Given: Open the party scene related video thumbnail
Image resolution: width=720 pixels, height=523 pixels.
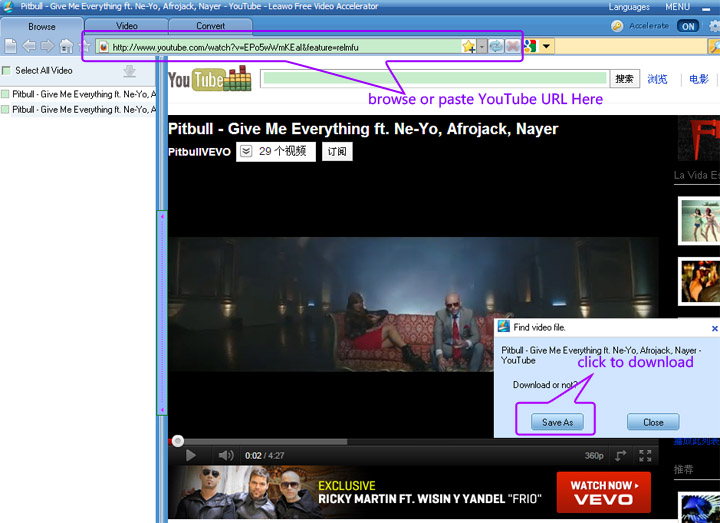Looking at the screenshot, I should [x=699, y=281].
